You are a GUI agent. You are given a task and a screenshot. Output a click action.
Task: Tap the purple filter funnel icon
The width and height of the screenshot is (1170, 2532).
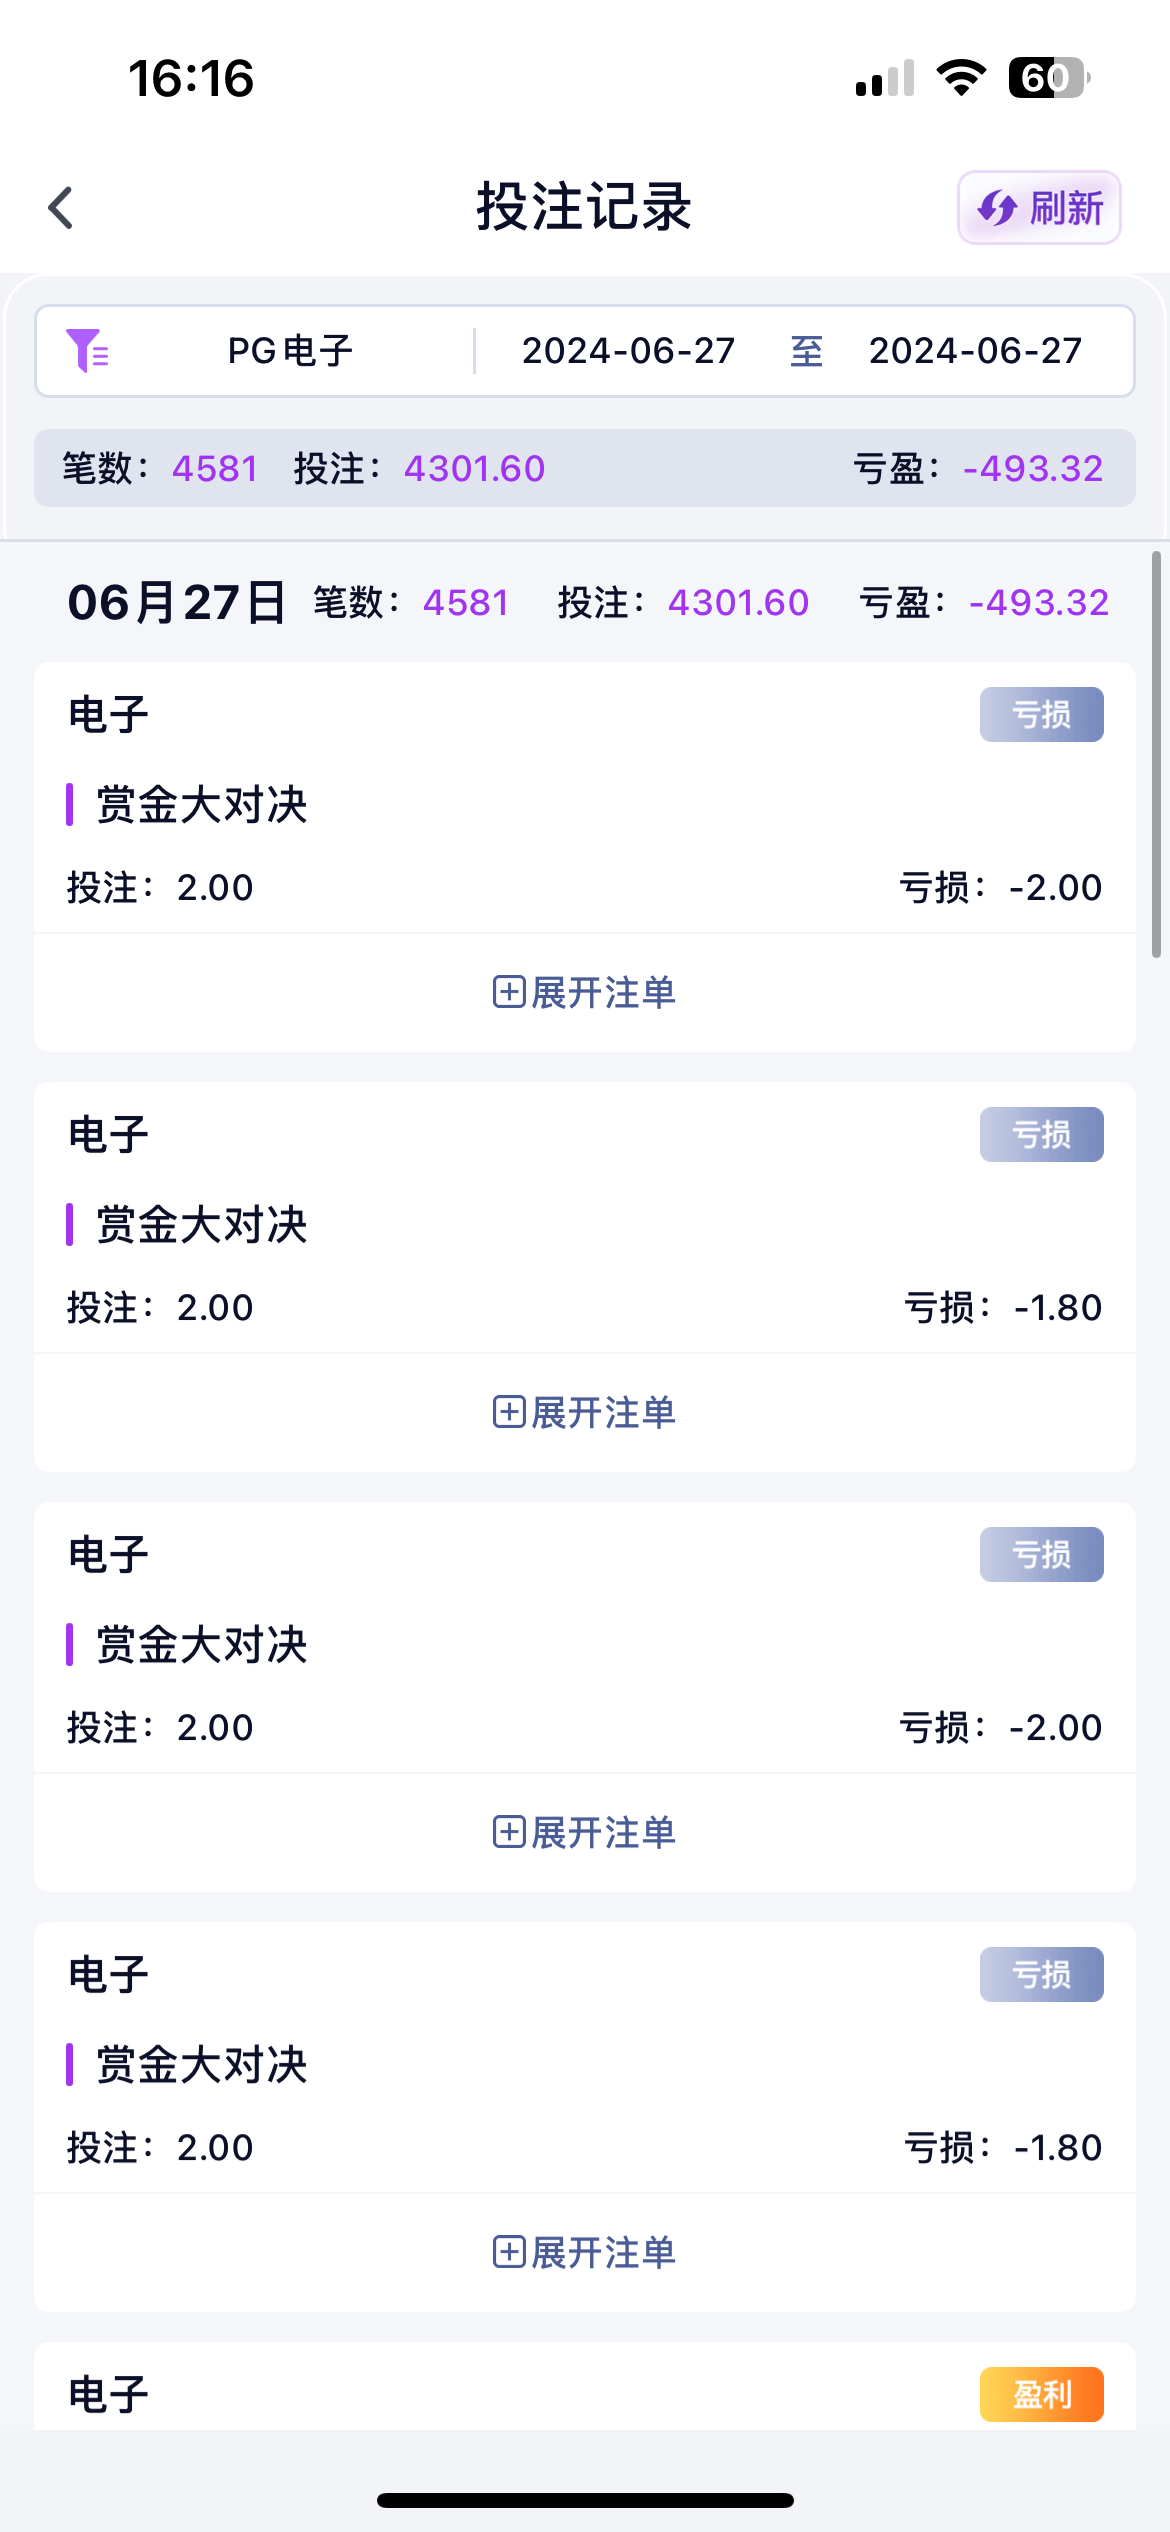[87, 351]
